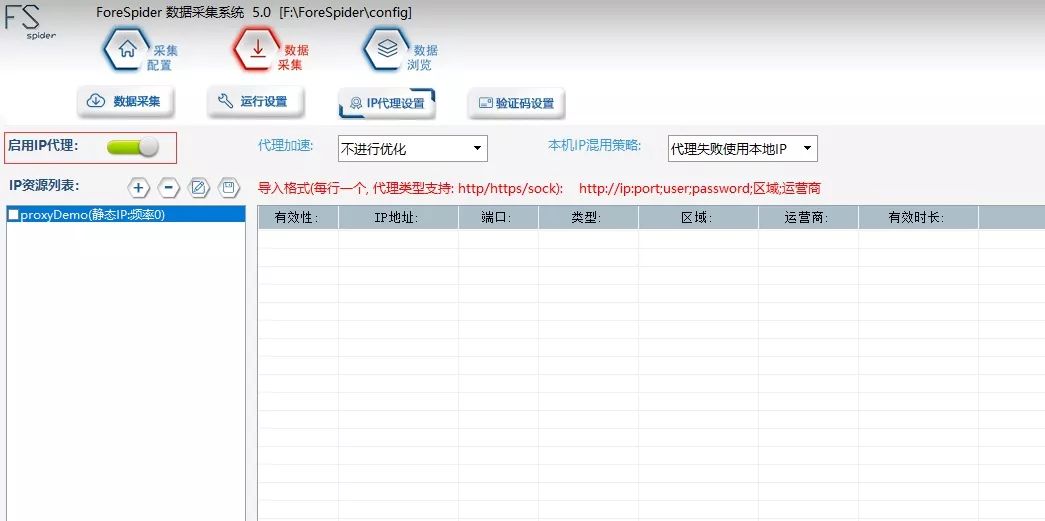Edit the selected IP resource pencil icon

(x=198, y=189)
